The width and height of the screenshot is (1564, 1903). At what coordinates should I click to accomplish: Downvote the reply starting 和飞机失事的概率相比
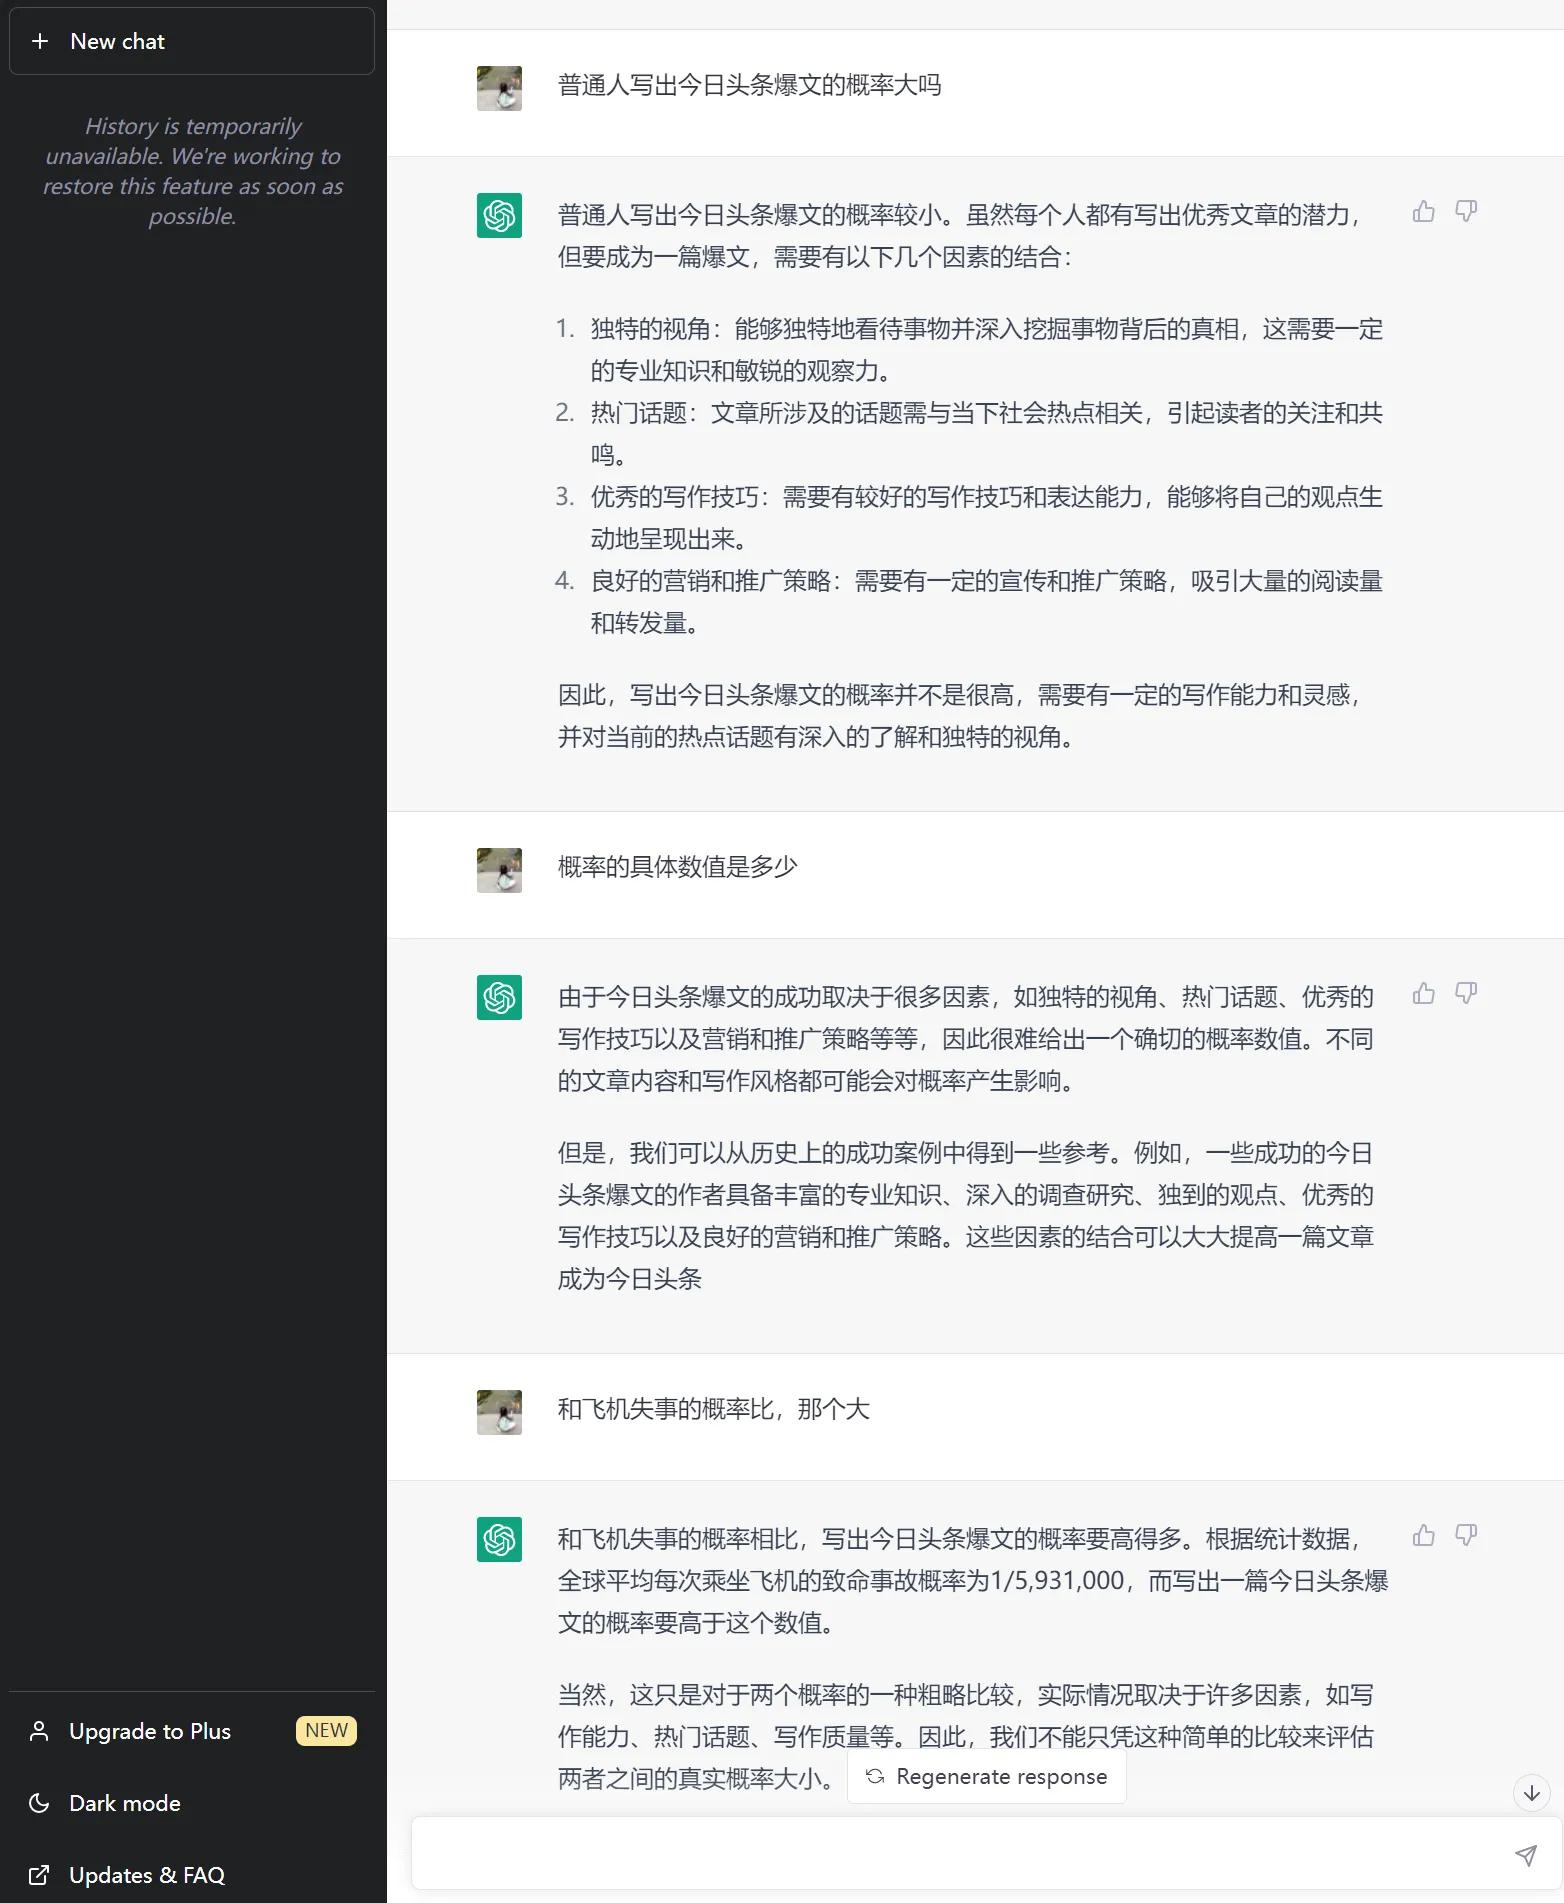pyautogui.click(x=1466, y=1535)
